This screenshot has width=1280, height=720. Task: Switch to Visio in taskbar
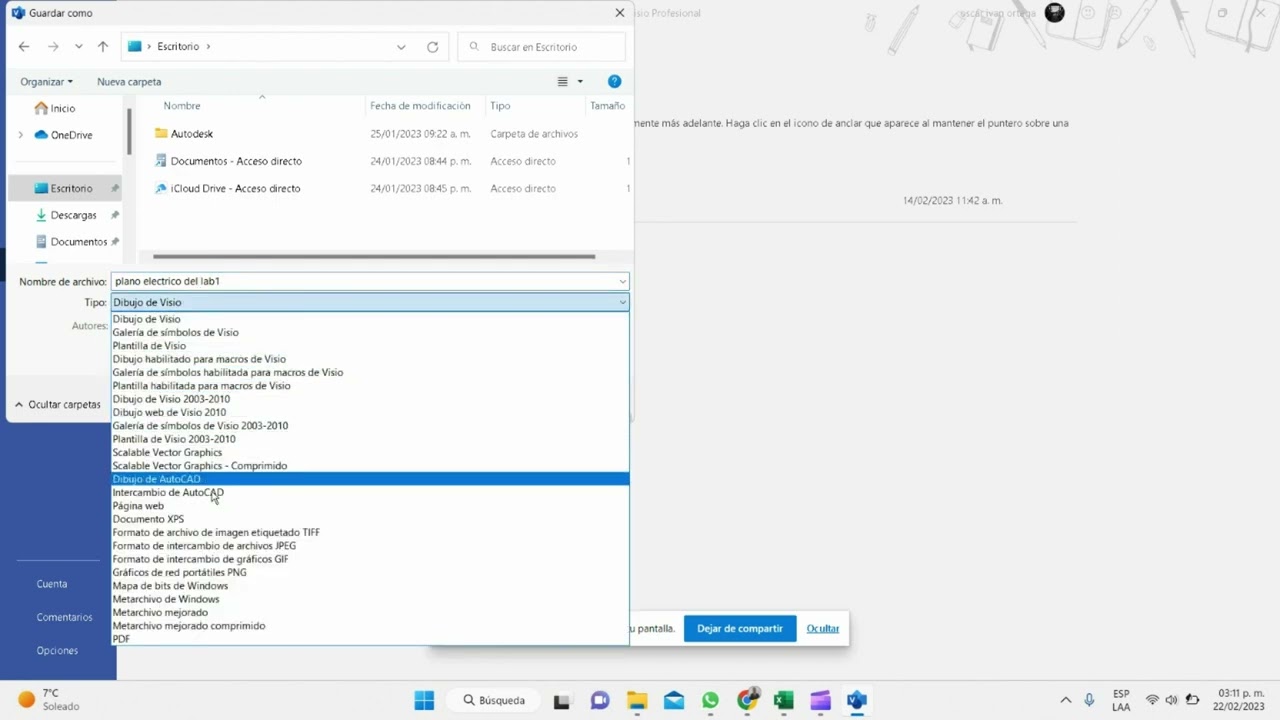tap(857, 701)
